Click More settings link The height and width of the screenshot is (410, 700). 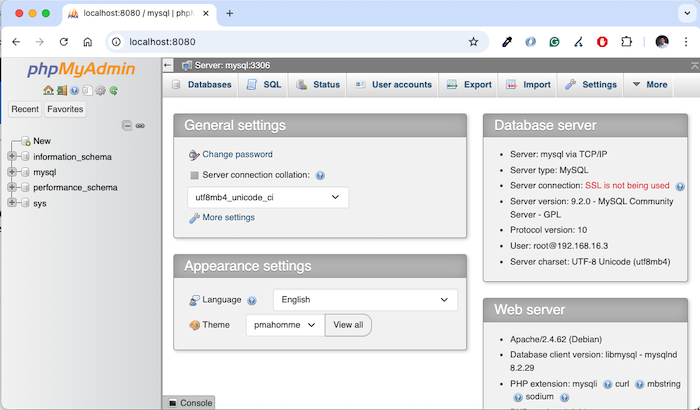pyautogui.click(x=229, y=218)
